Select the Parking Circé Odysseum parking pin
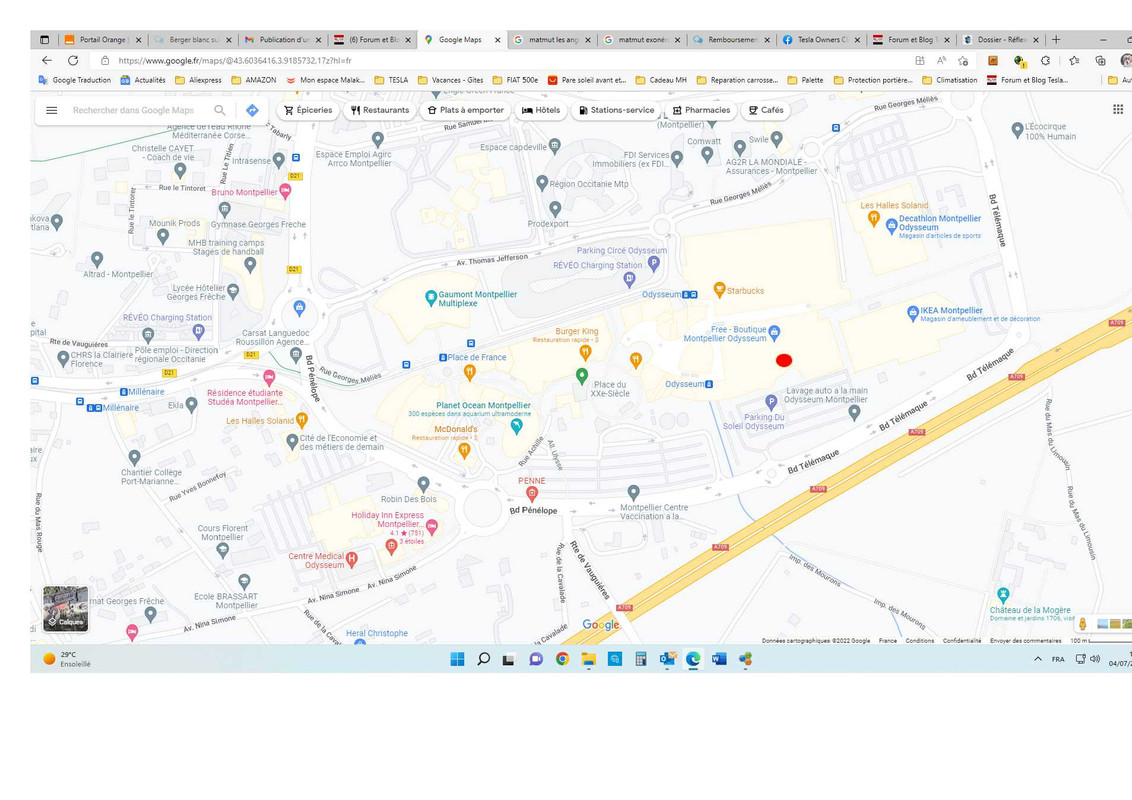 pos(653,264)
